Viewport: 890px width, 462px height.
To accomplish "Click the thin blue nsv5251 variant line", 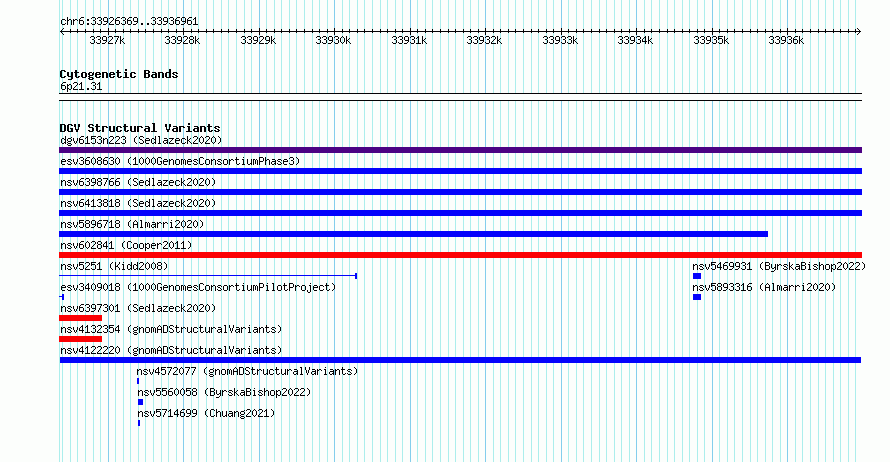I will pyautogui.click(x=208, y=276).
